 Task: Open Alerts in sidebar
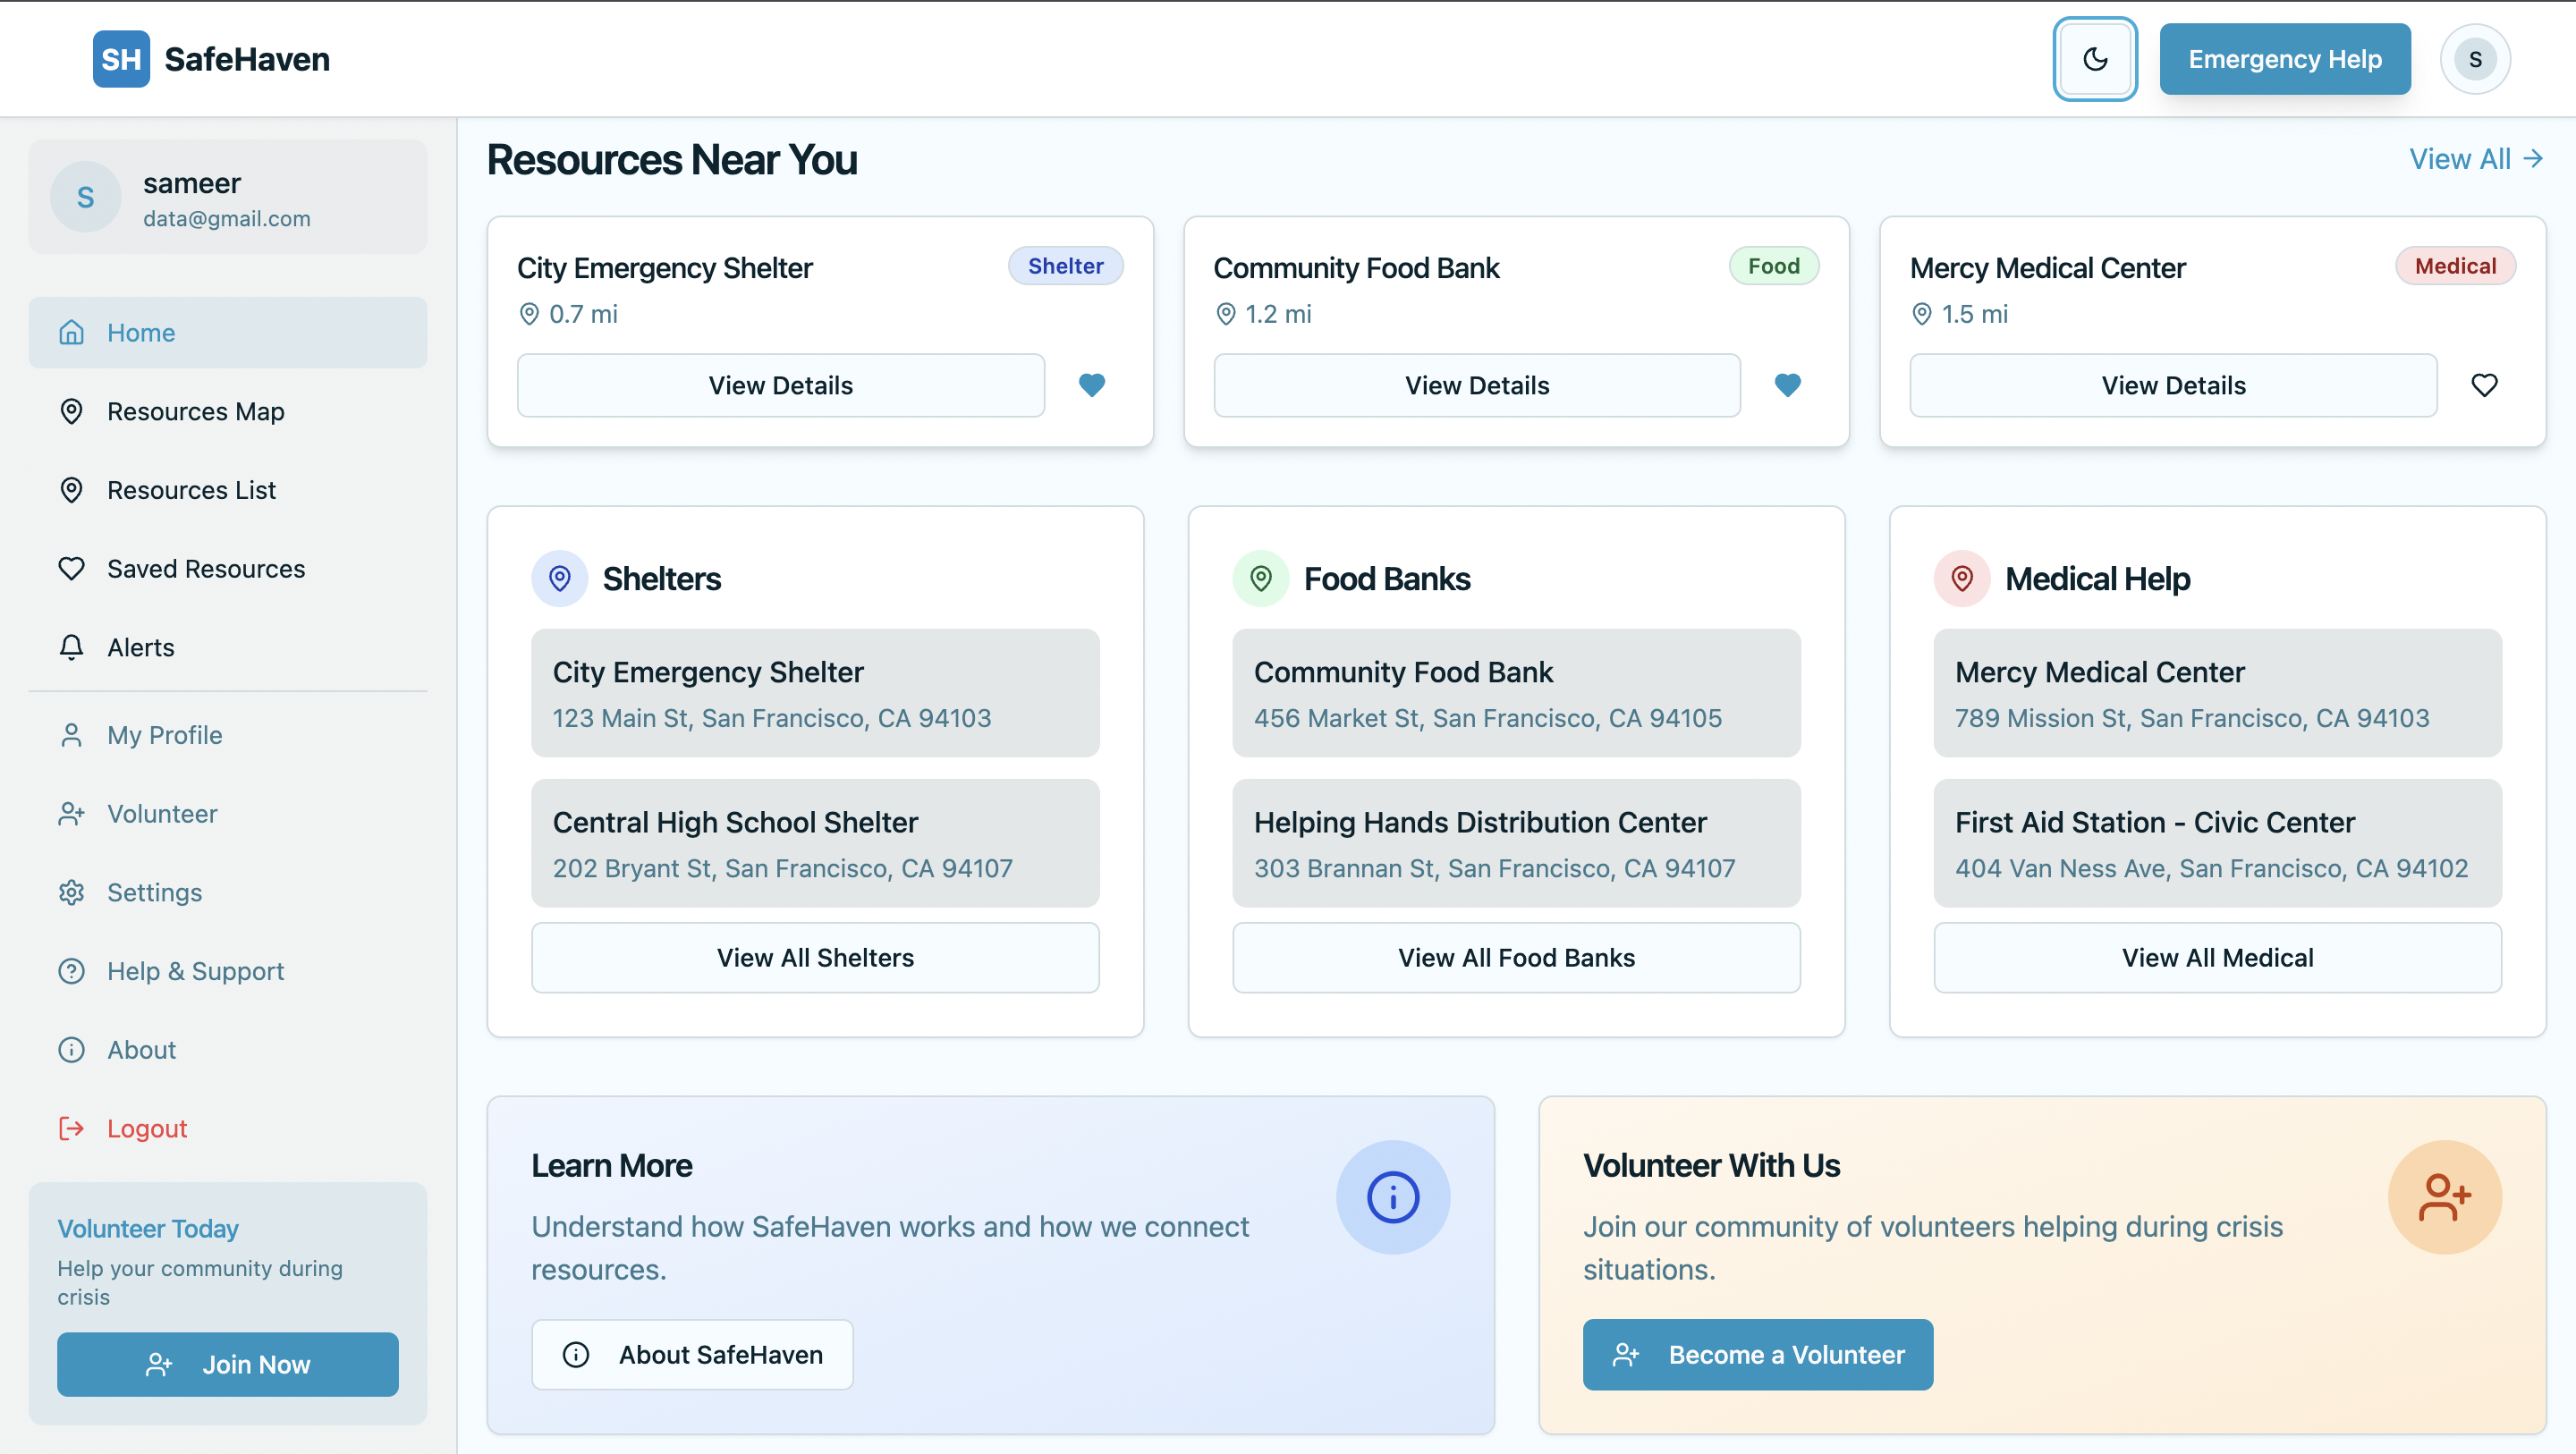(141, 647)
